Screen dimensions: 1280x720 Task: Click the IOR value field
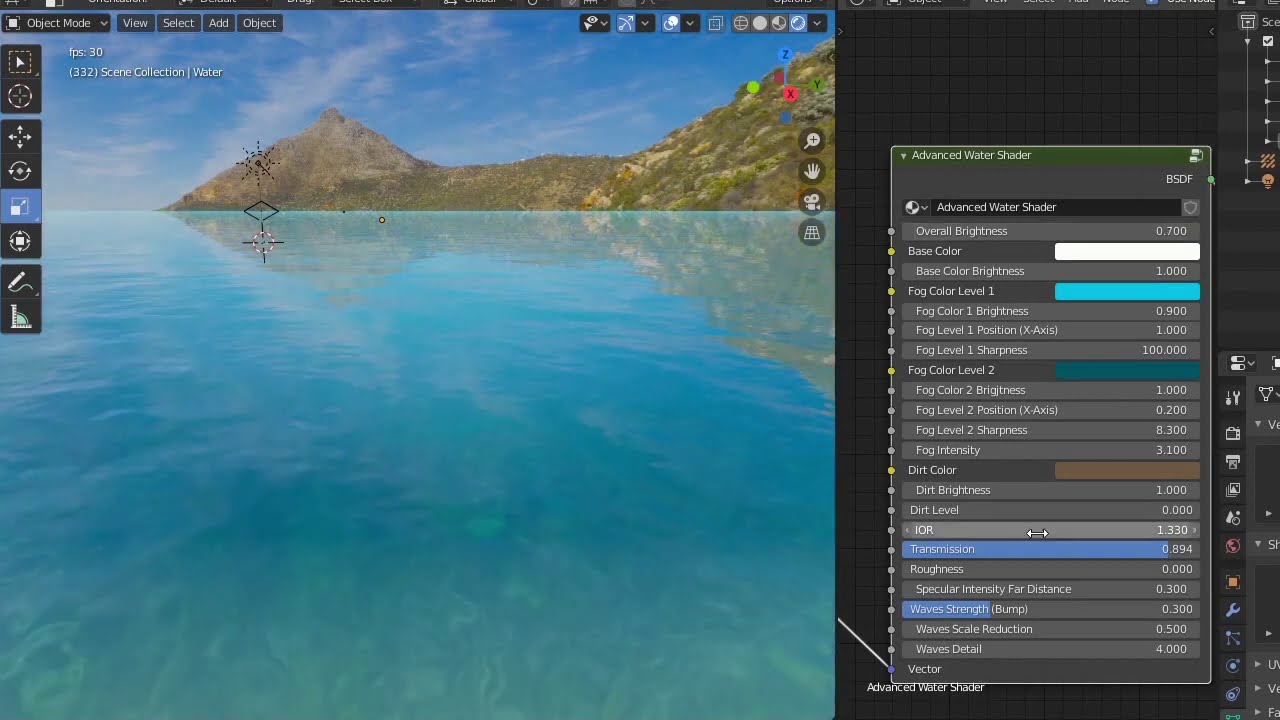1051,530
